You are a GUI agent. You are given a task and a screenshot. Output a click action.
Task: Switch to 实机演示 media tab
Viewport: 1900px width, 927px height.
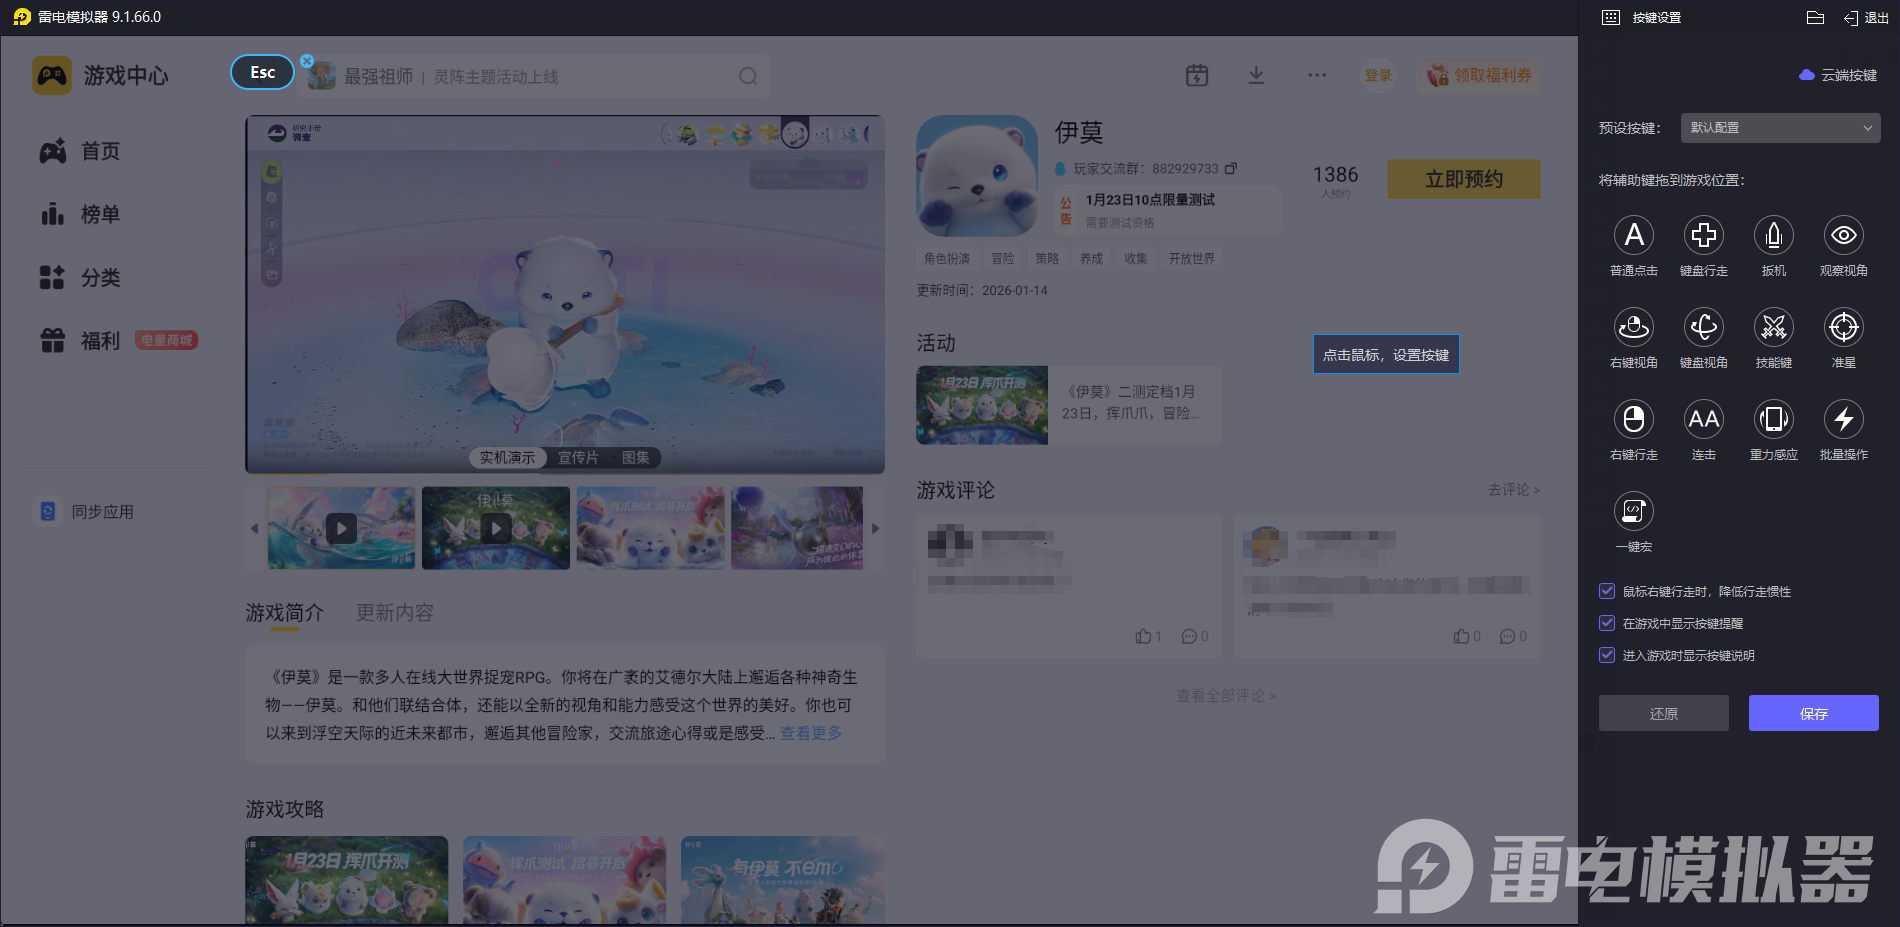click(507, 457)
